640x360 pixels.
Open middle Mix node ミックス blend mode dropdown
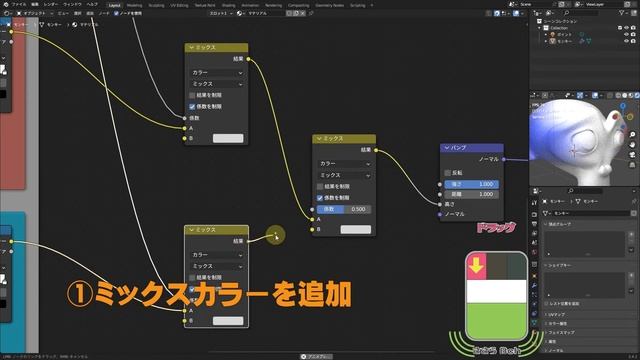pyautogui.click(x=344, y=175)
